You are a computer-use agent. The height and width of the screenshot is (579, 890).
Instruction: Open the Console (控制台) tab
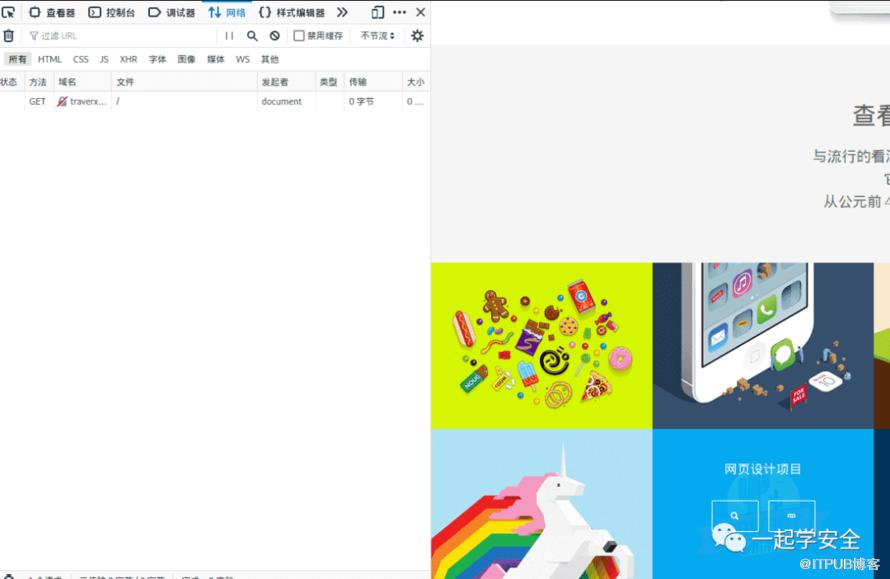click(x=112, y=12)
